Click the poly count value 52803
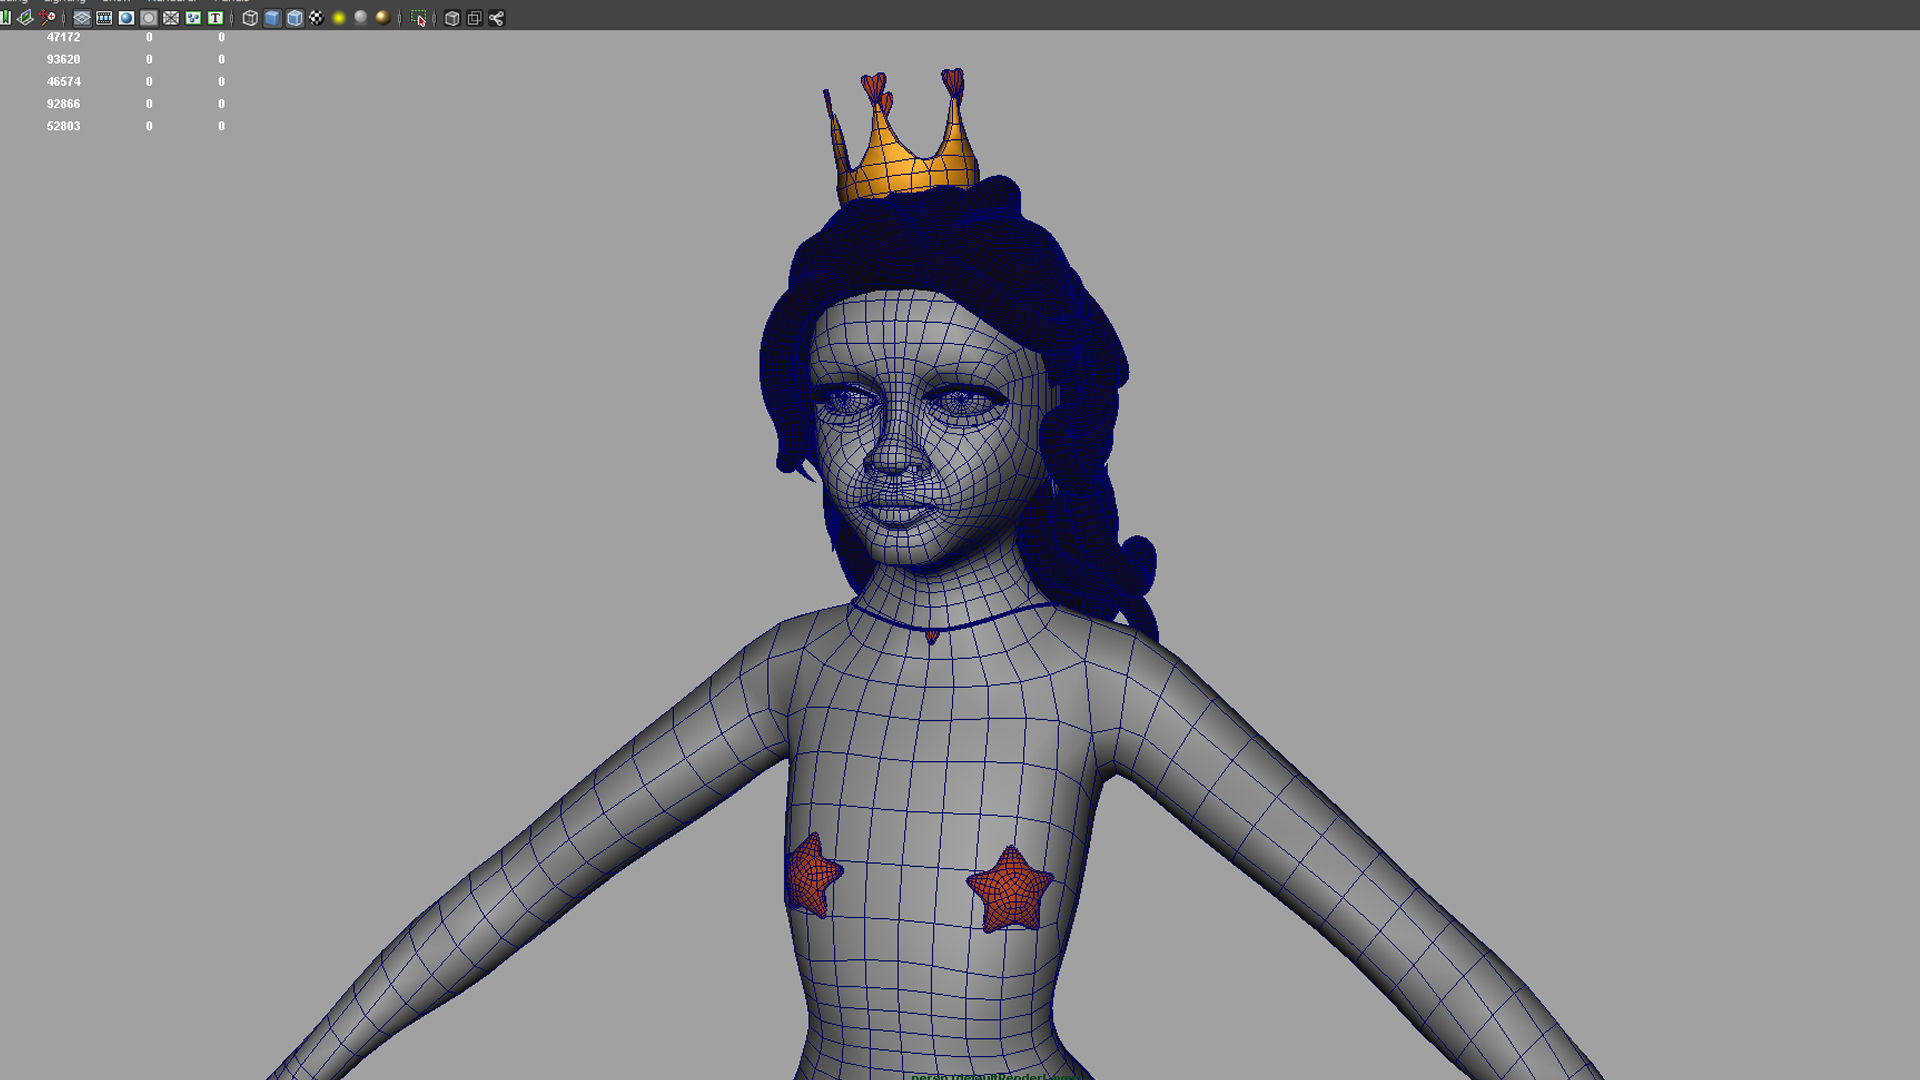The width and height of the screenshot is (1920, 1080). [63, 126]
